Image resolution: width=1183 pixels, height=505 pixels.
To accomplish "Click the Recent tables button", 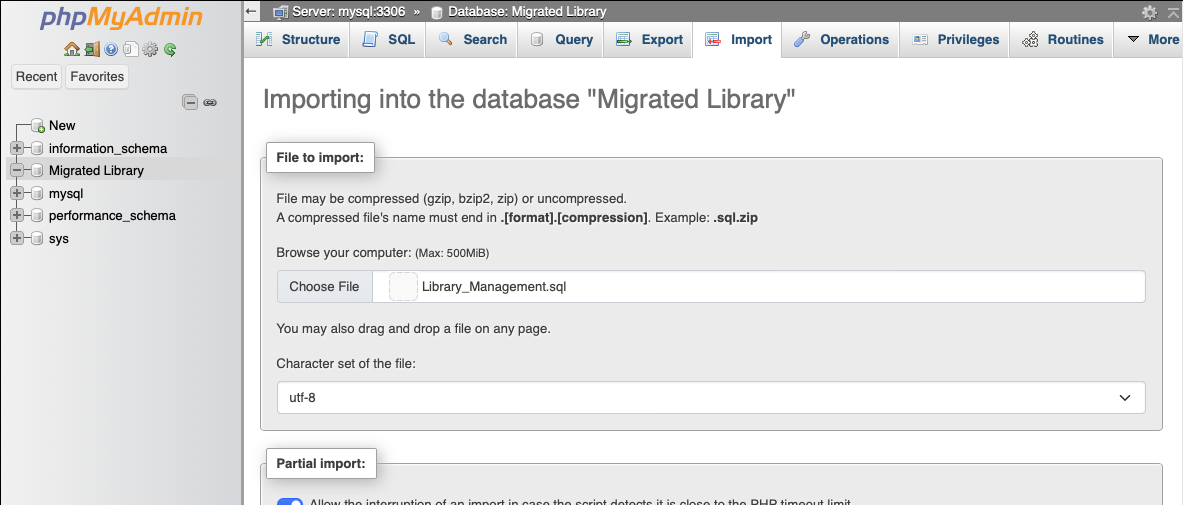I will 37,76.
